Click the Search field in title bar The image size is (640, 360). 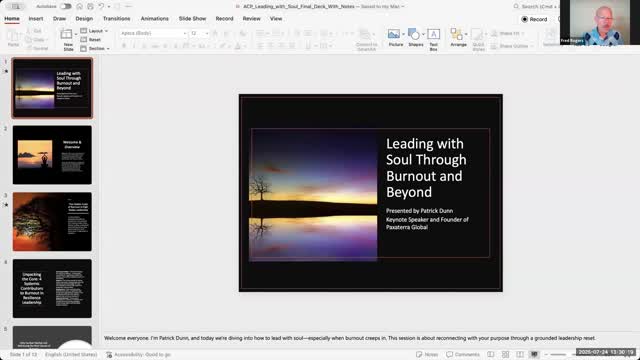click(536, 7)
